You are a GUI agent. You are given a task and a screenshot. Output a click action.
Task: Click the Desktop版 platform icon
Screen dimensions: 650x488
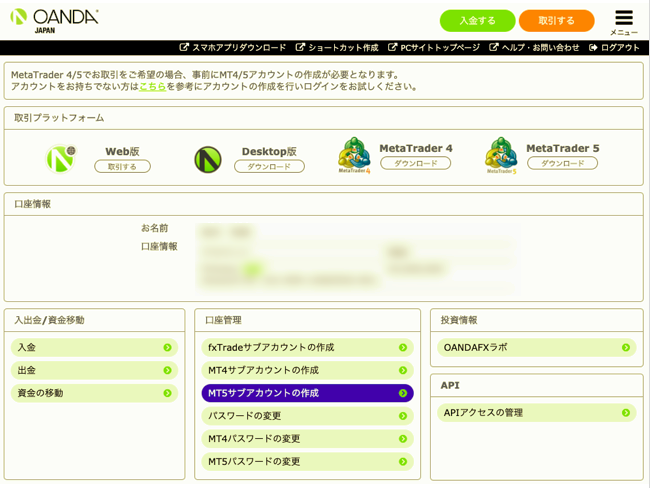point(208,159)
